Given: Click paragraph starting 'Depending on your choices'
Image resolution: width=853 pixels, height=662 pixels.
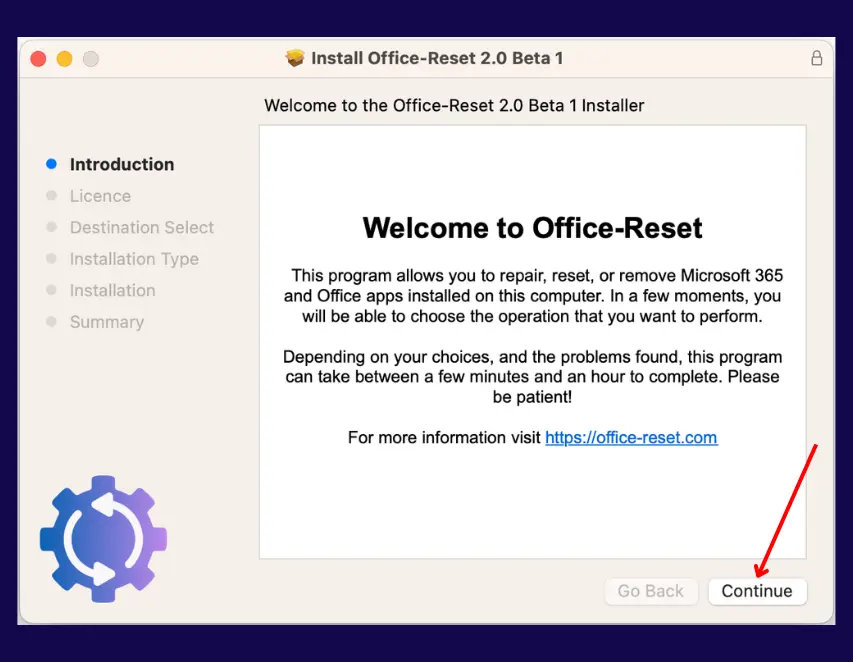Looking at the screenshot, I should coord(533,377).
